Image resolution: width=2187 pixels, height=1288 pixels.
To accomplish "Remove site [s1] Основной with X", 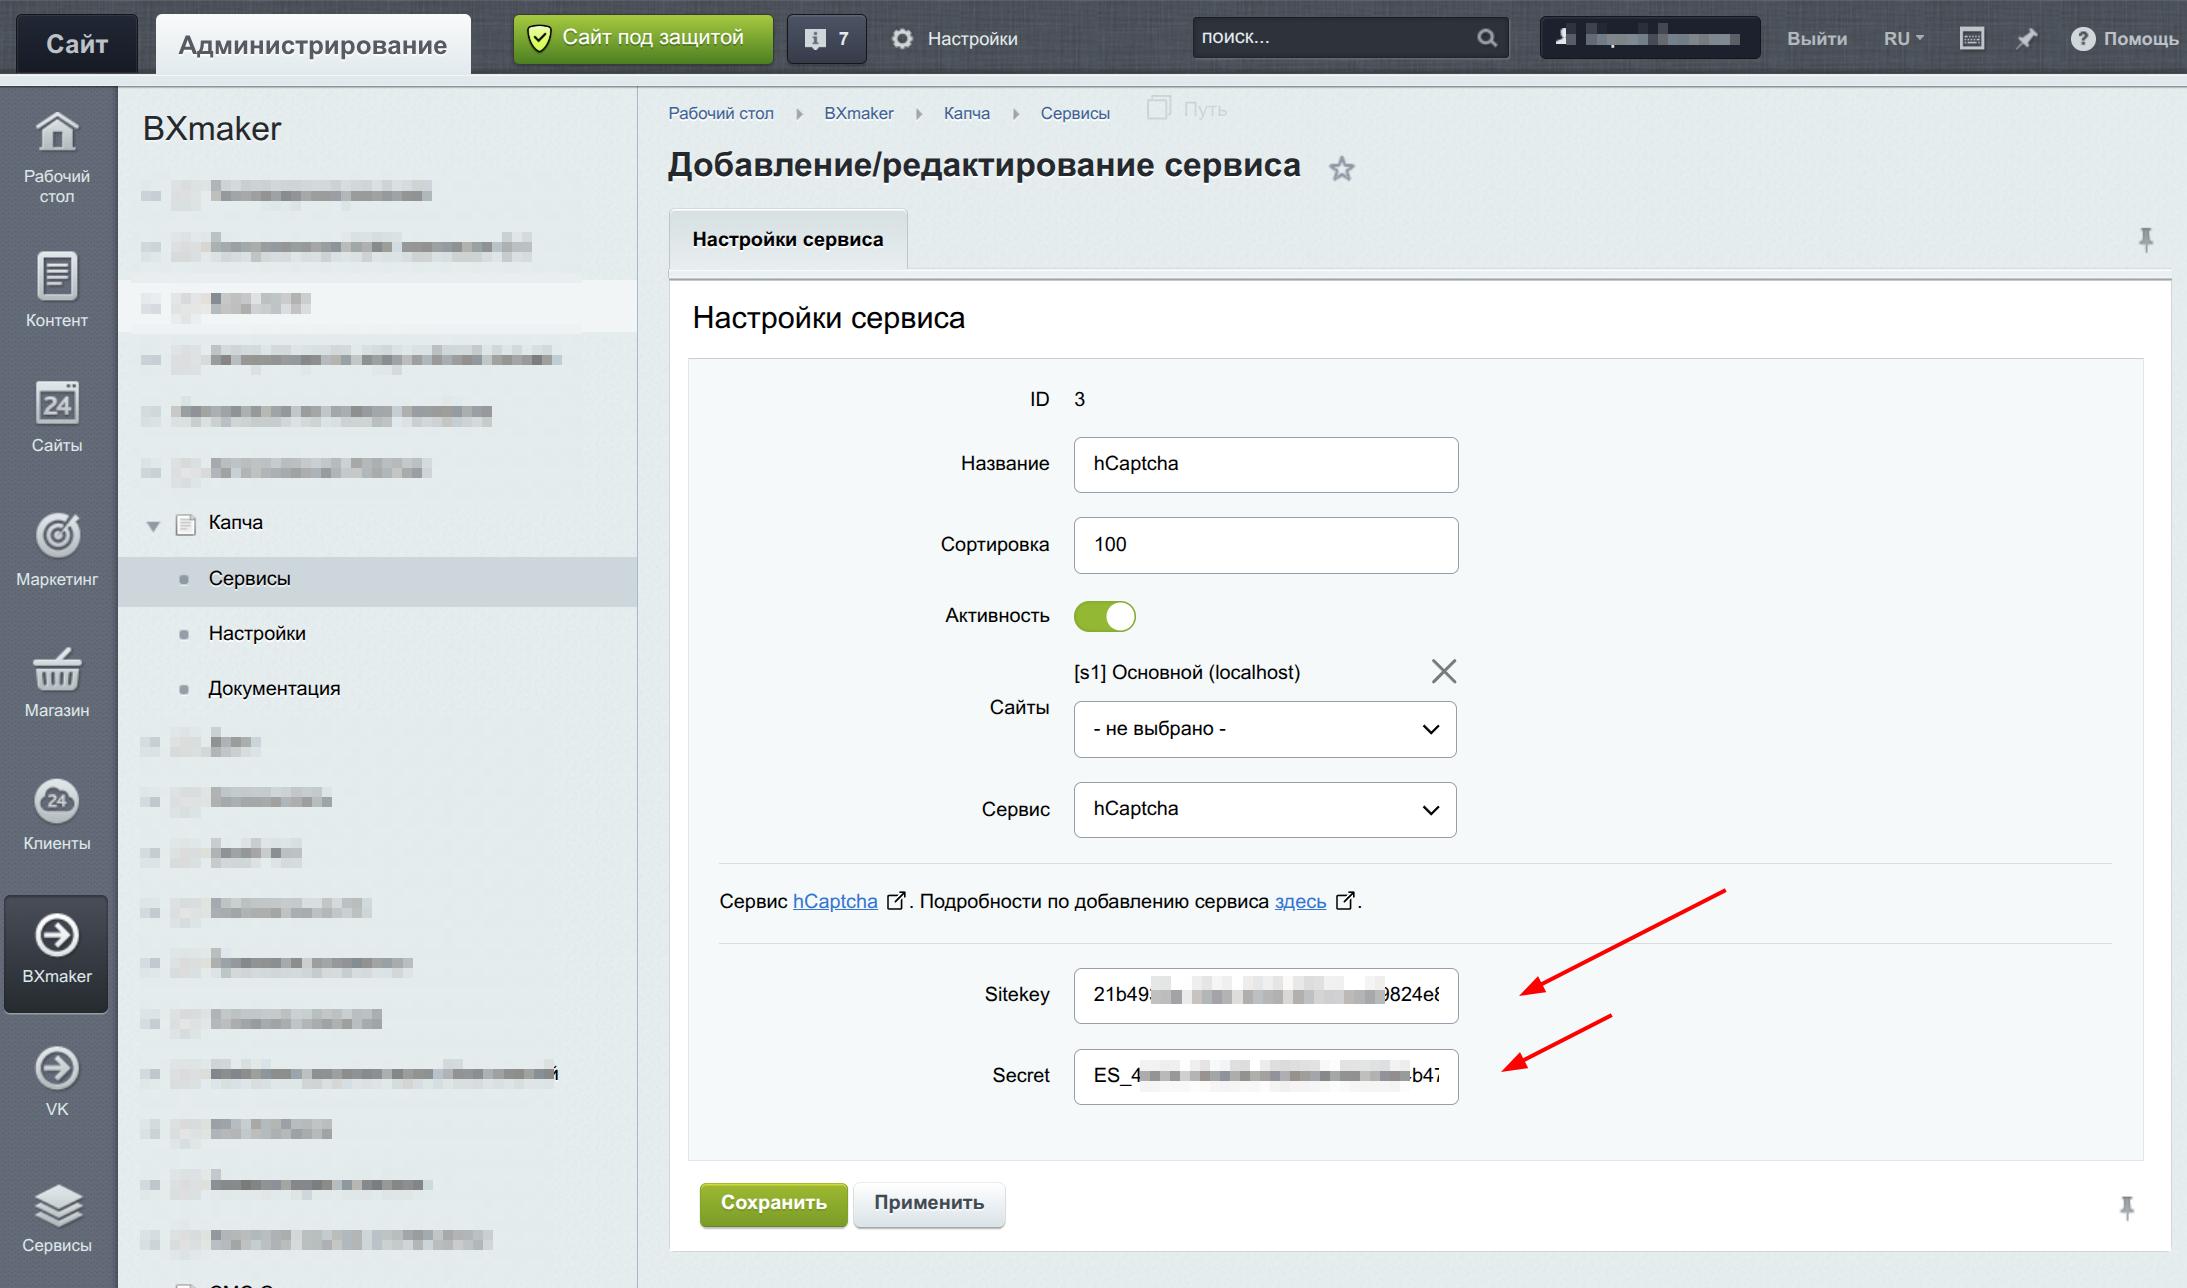I will coord(1443,671).
